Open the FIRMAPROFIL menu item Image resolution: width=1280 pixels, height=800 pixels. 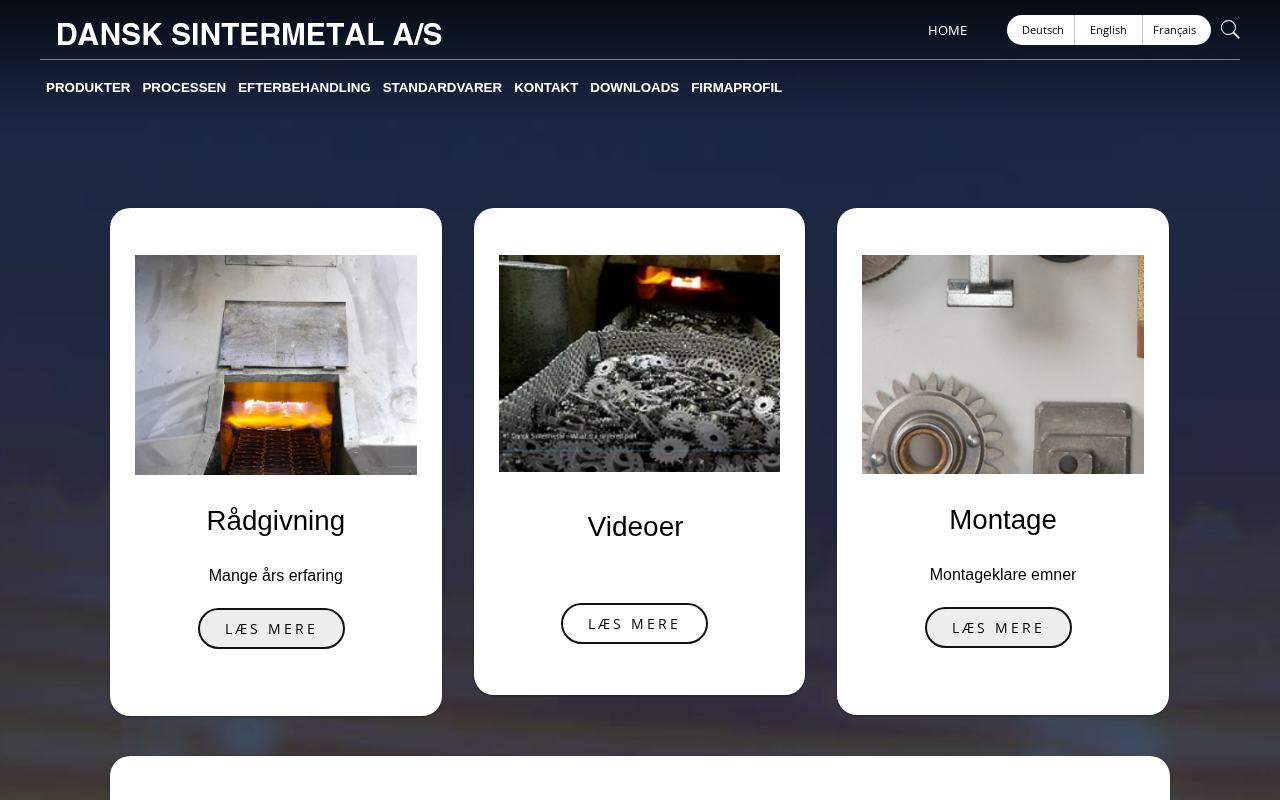(736, 88)
